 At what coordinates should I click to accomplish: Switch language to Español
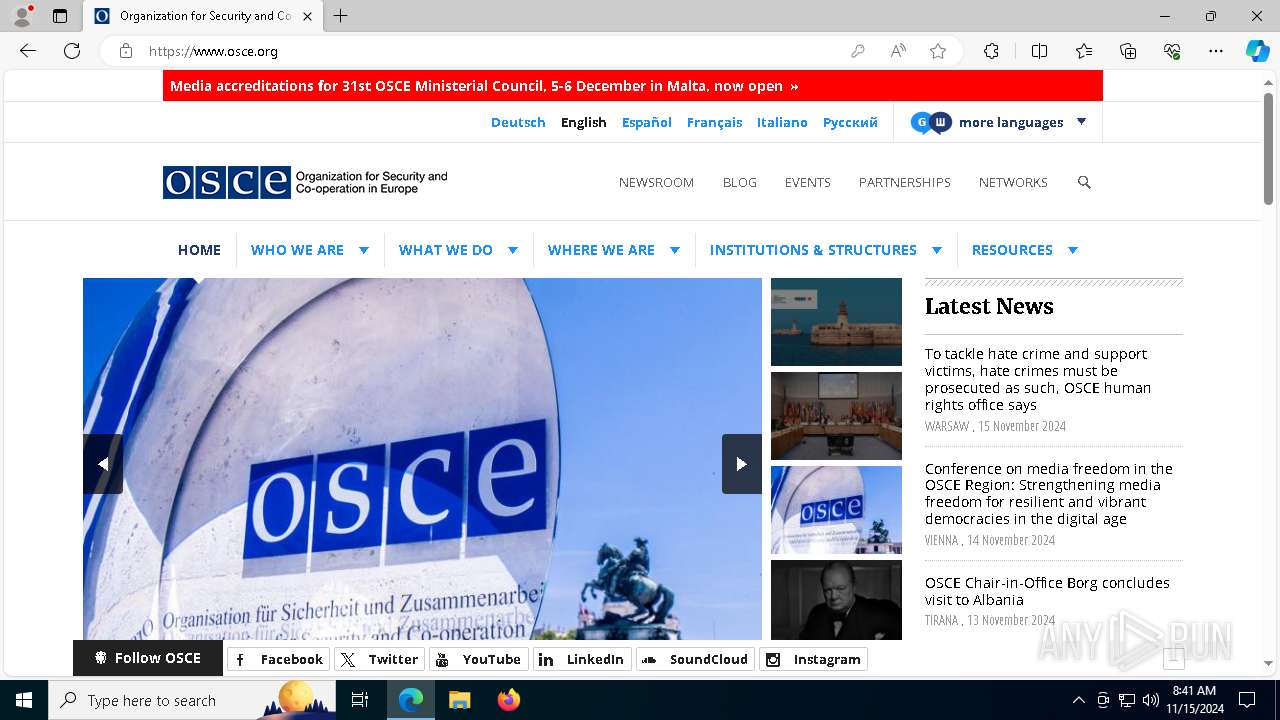[647, 122]
